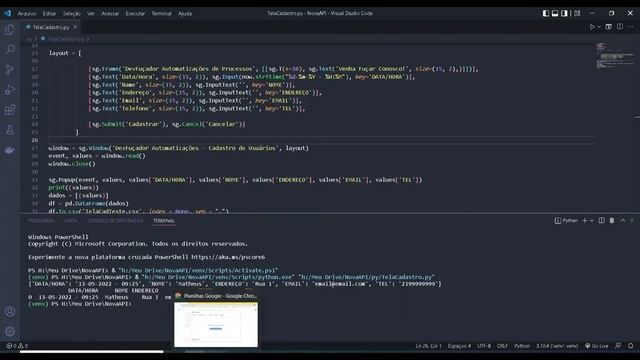The height and width of the screenshot is (360, 640).
Task: Change indentation via Espaços: 4
Action: [x=459, y=346]
